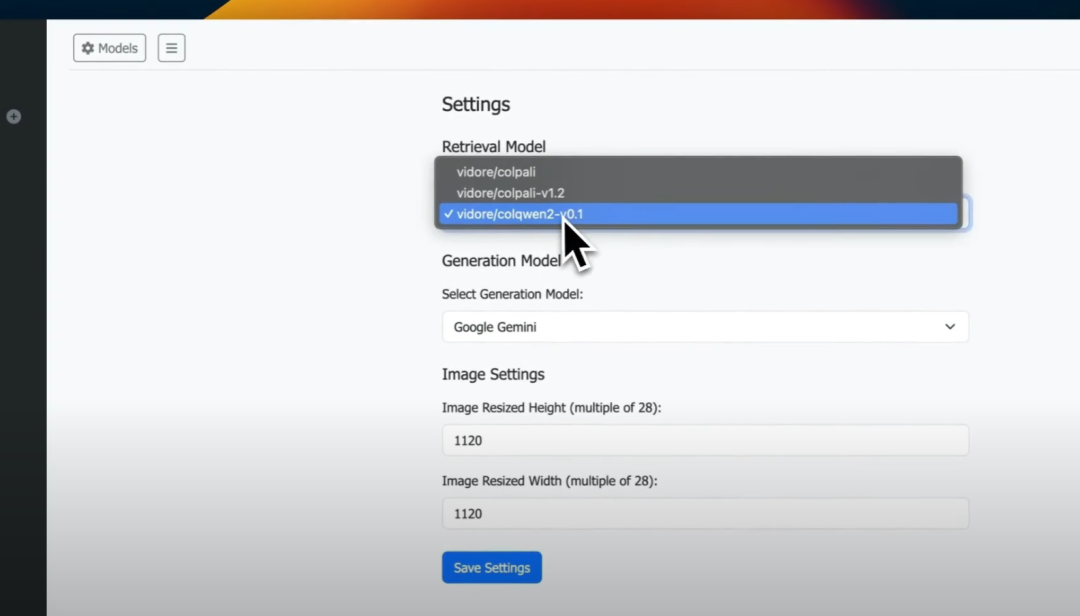
Task: Select vidore/colpali retrieval model option
Action: click(x=496, y=172)
